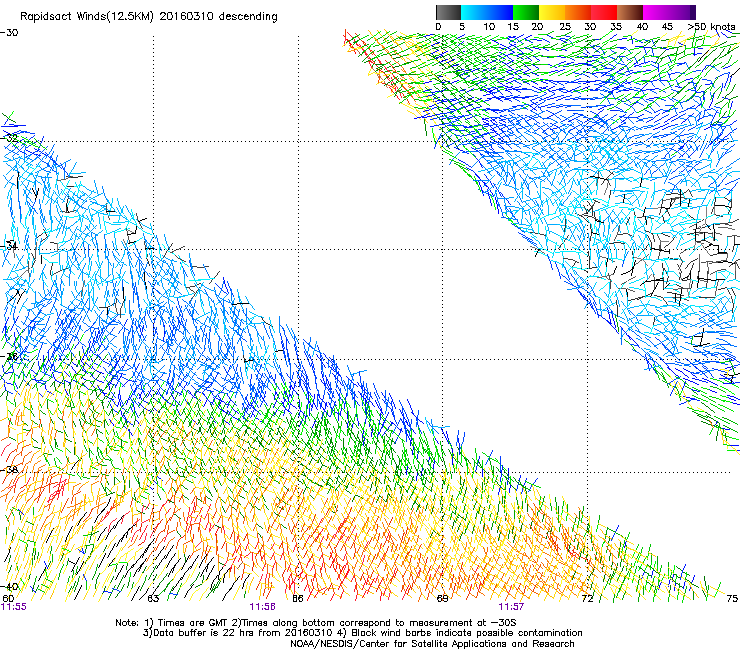Click the "NOAA/NESDIS/Center for Satellite Applications and Research" credit
The image size is (740, 650).
click(x=432, y=644)
